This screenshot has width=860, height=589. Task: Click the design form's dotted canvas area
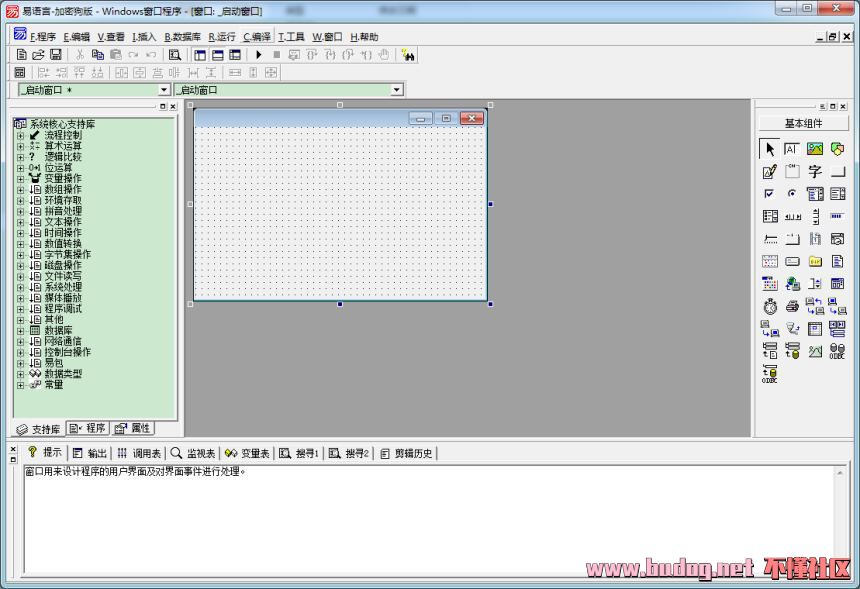tap(340, 214)
